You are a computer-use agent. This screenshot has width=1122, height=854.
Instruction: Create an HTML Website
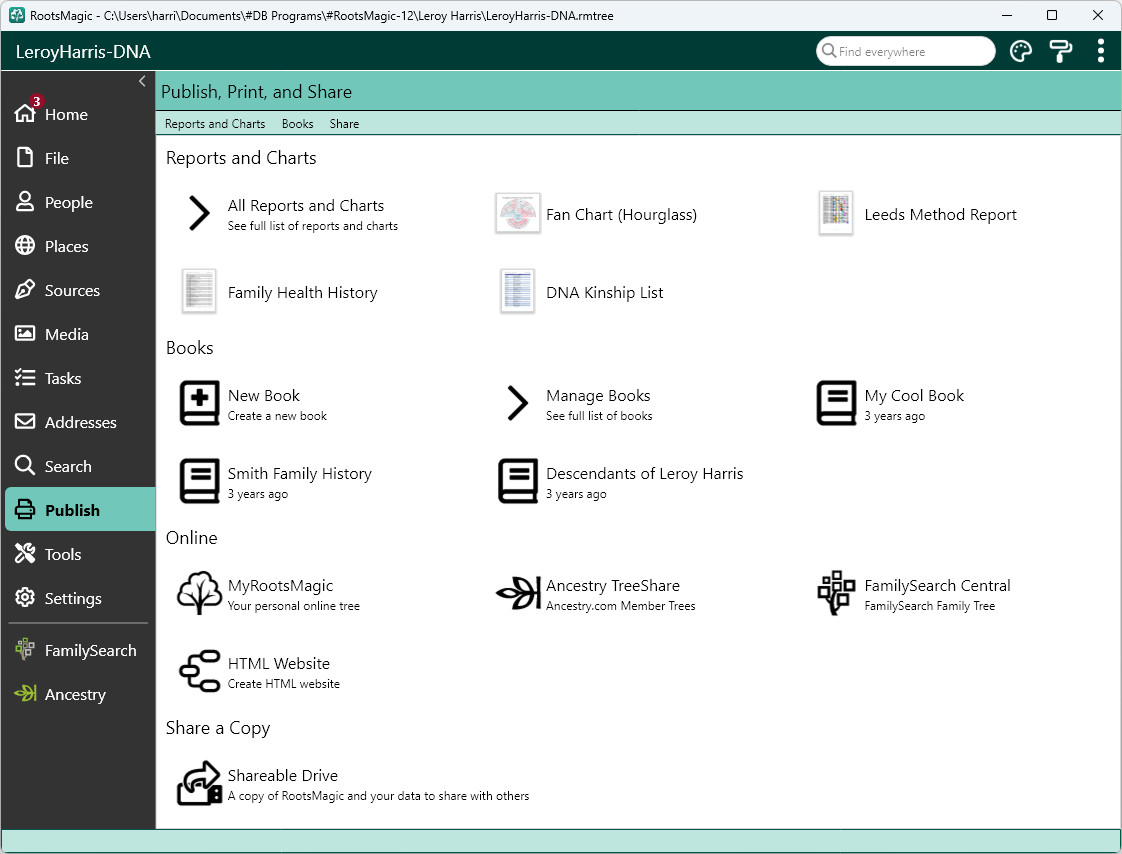259,672
